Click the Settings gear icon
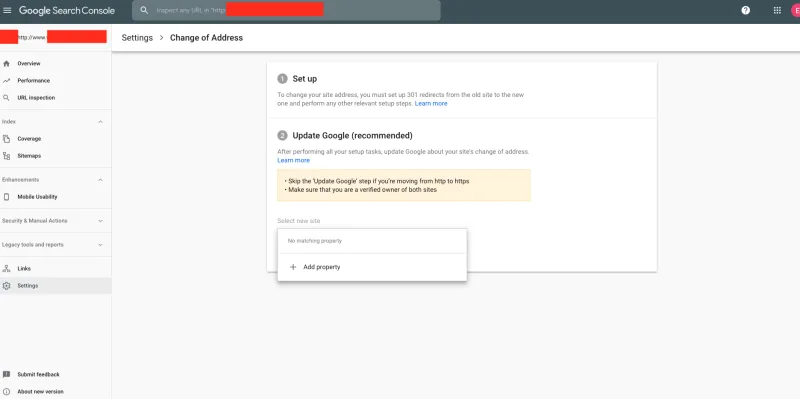 click(x=6, y=286)
